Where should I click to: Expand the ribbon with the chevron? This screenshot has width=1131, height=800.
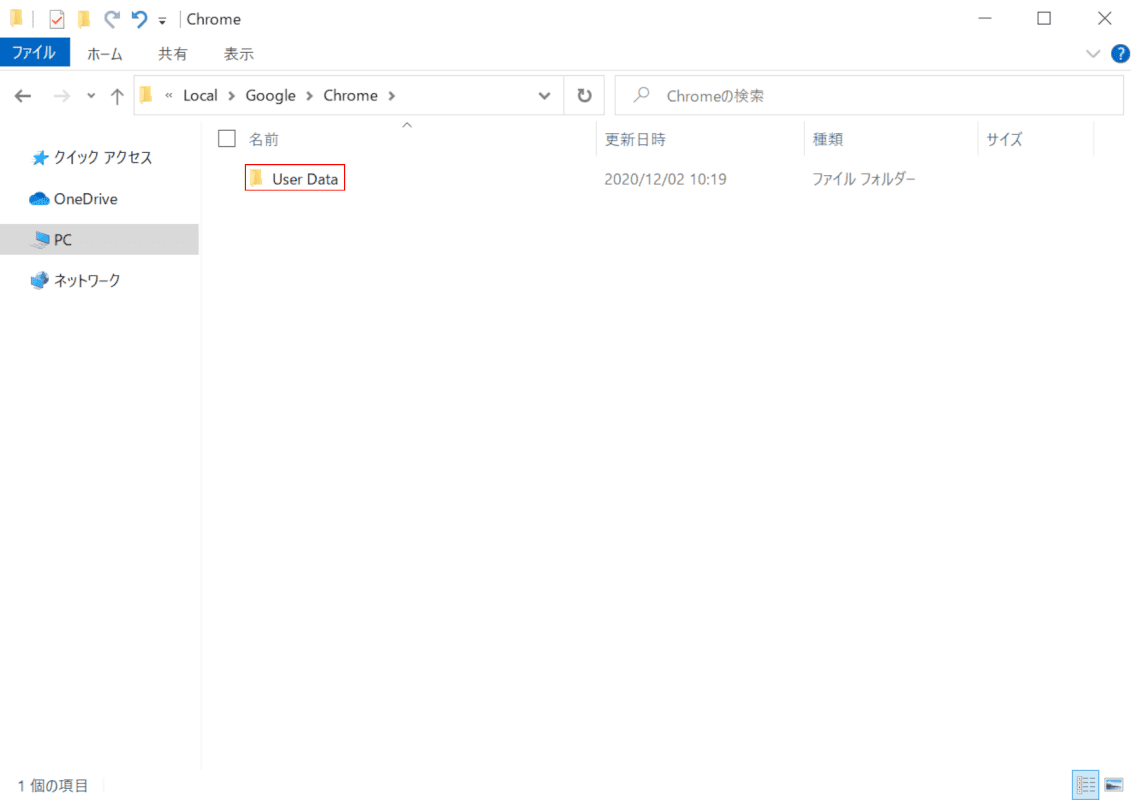pyautogui.click(x=1093, y=53)
